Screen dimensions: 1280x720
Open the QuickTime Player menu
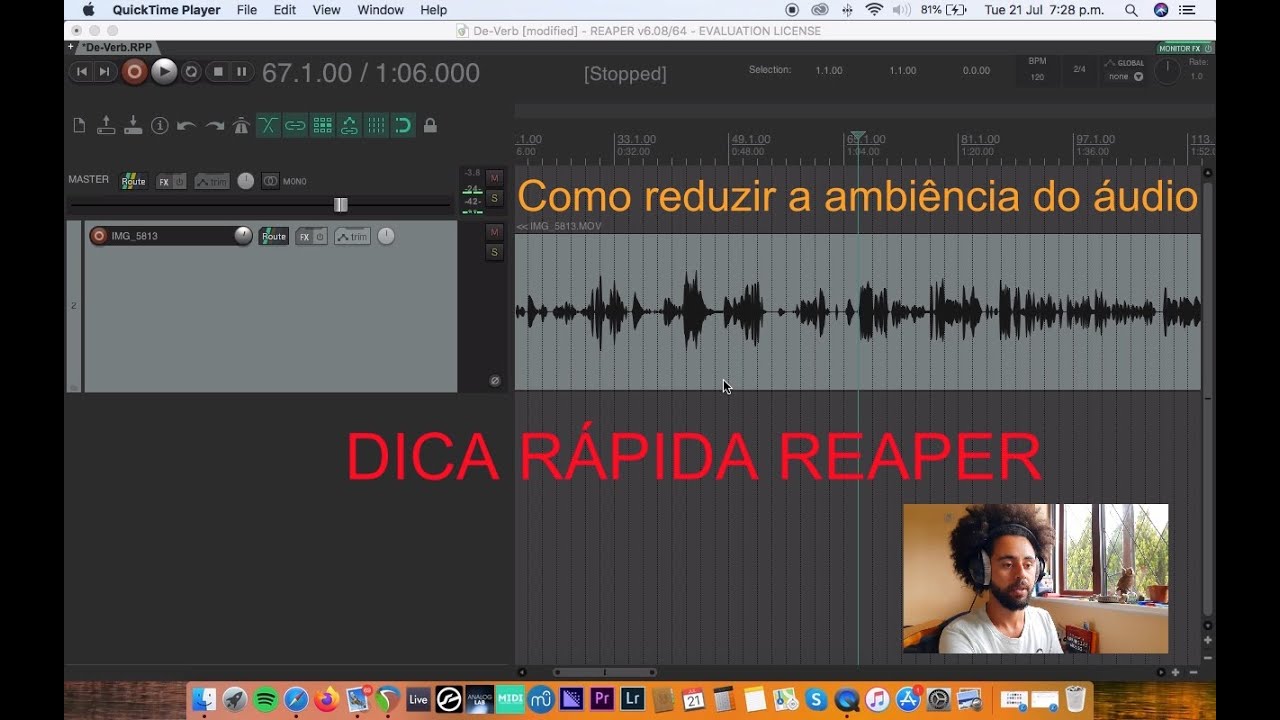(166, 10)
